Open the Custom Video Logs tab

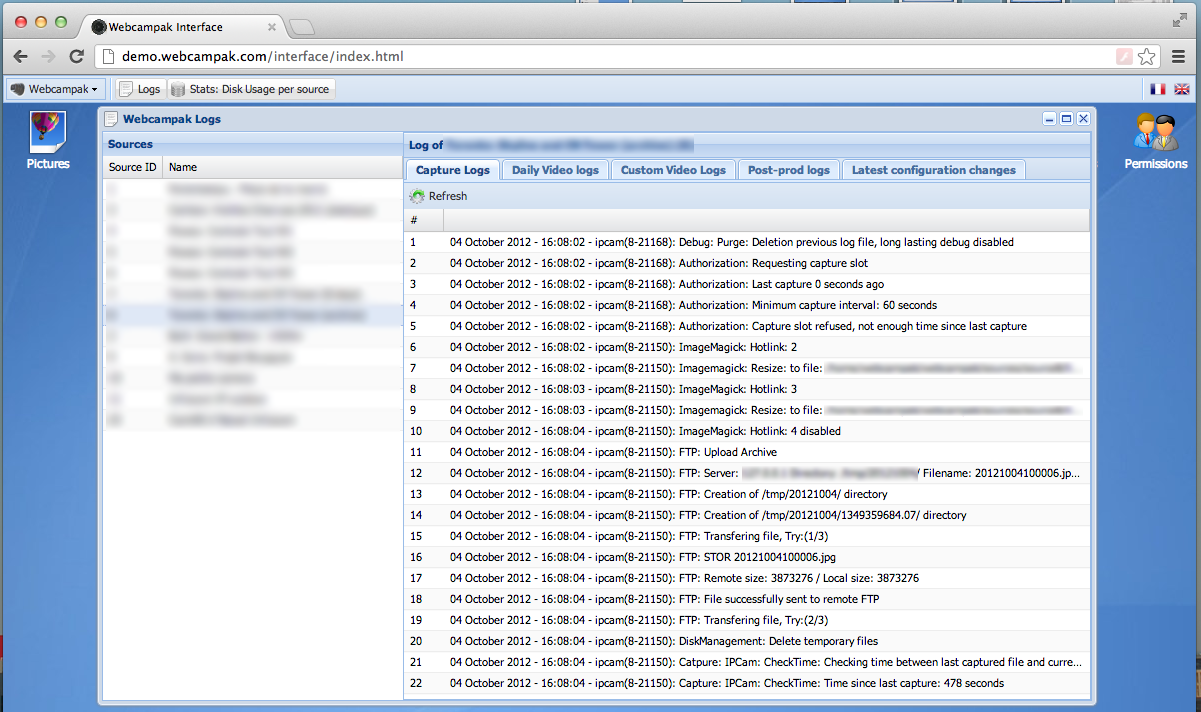pyautogui.click(x=673, y=170)
